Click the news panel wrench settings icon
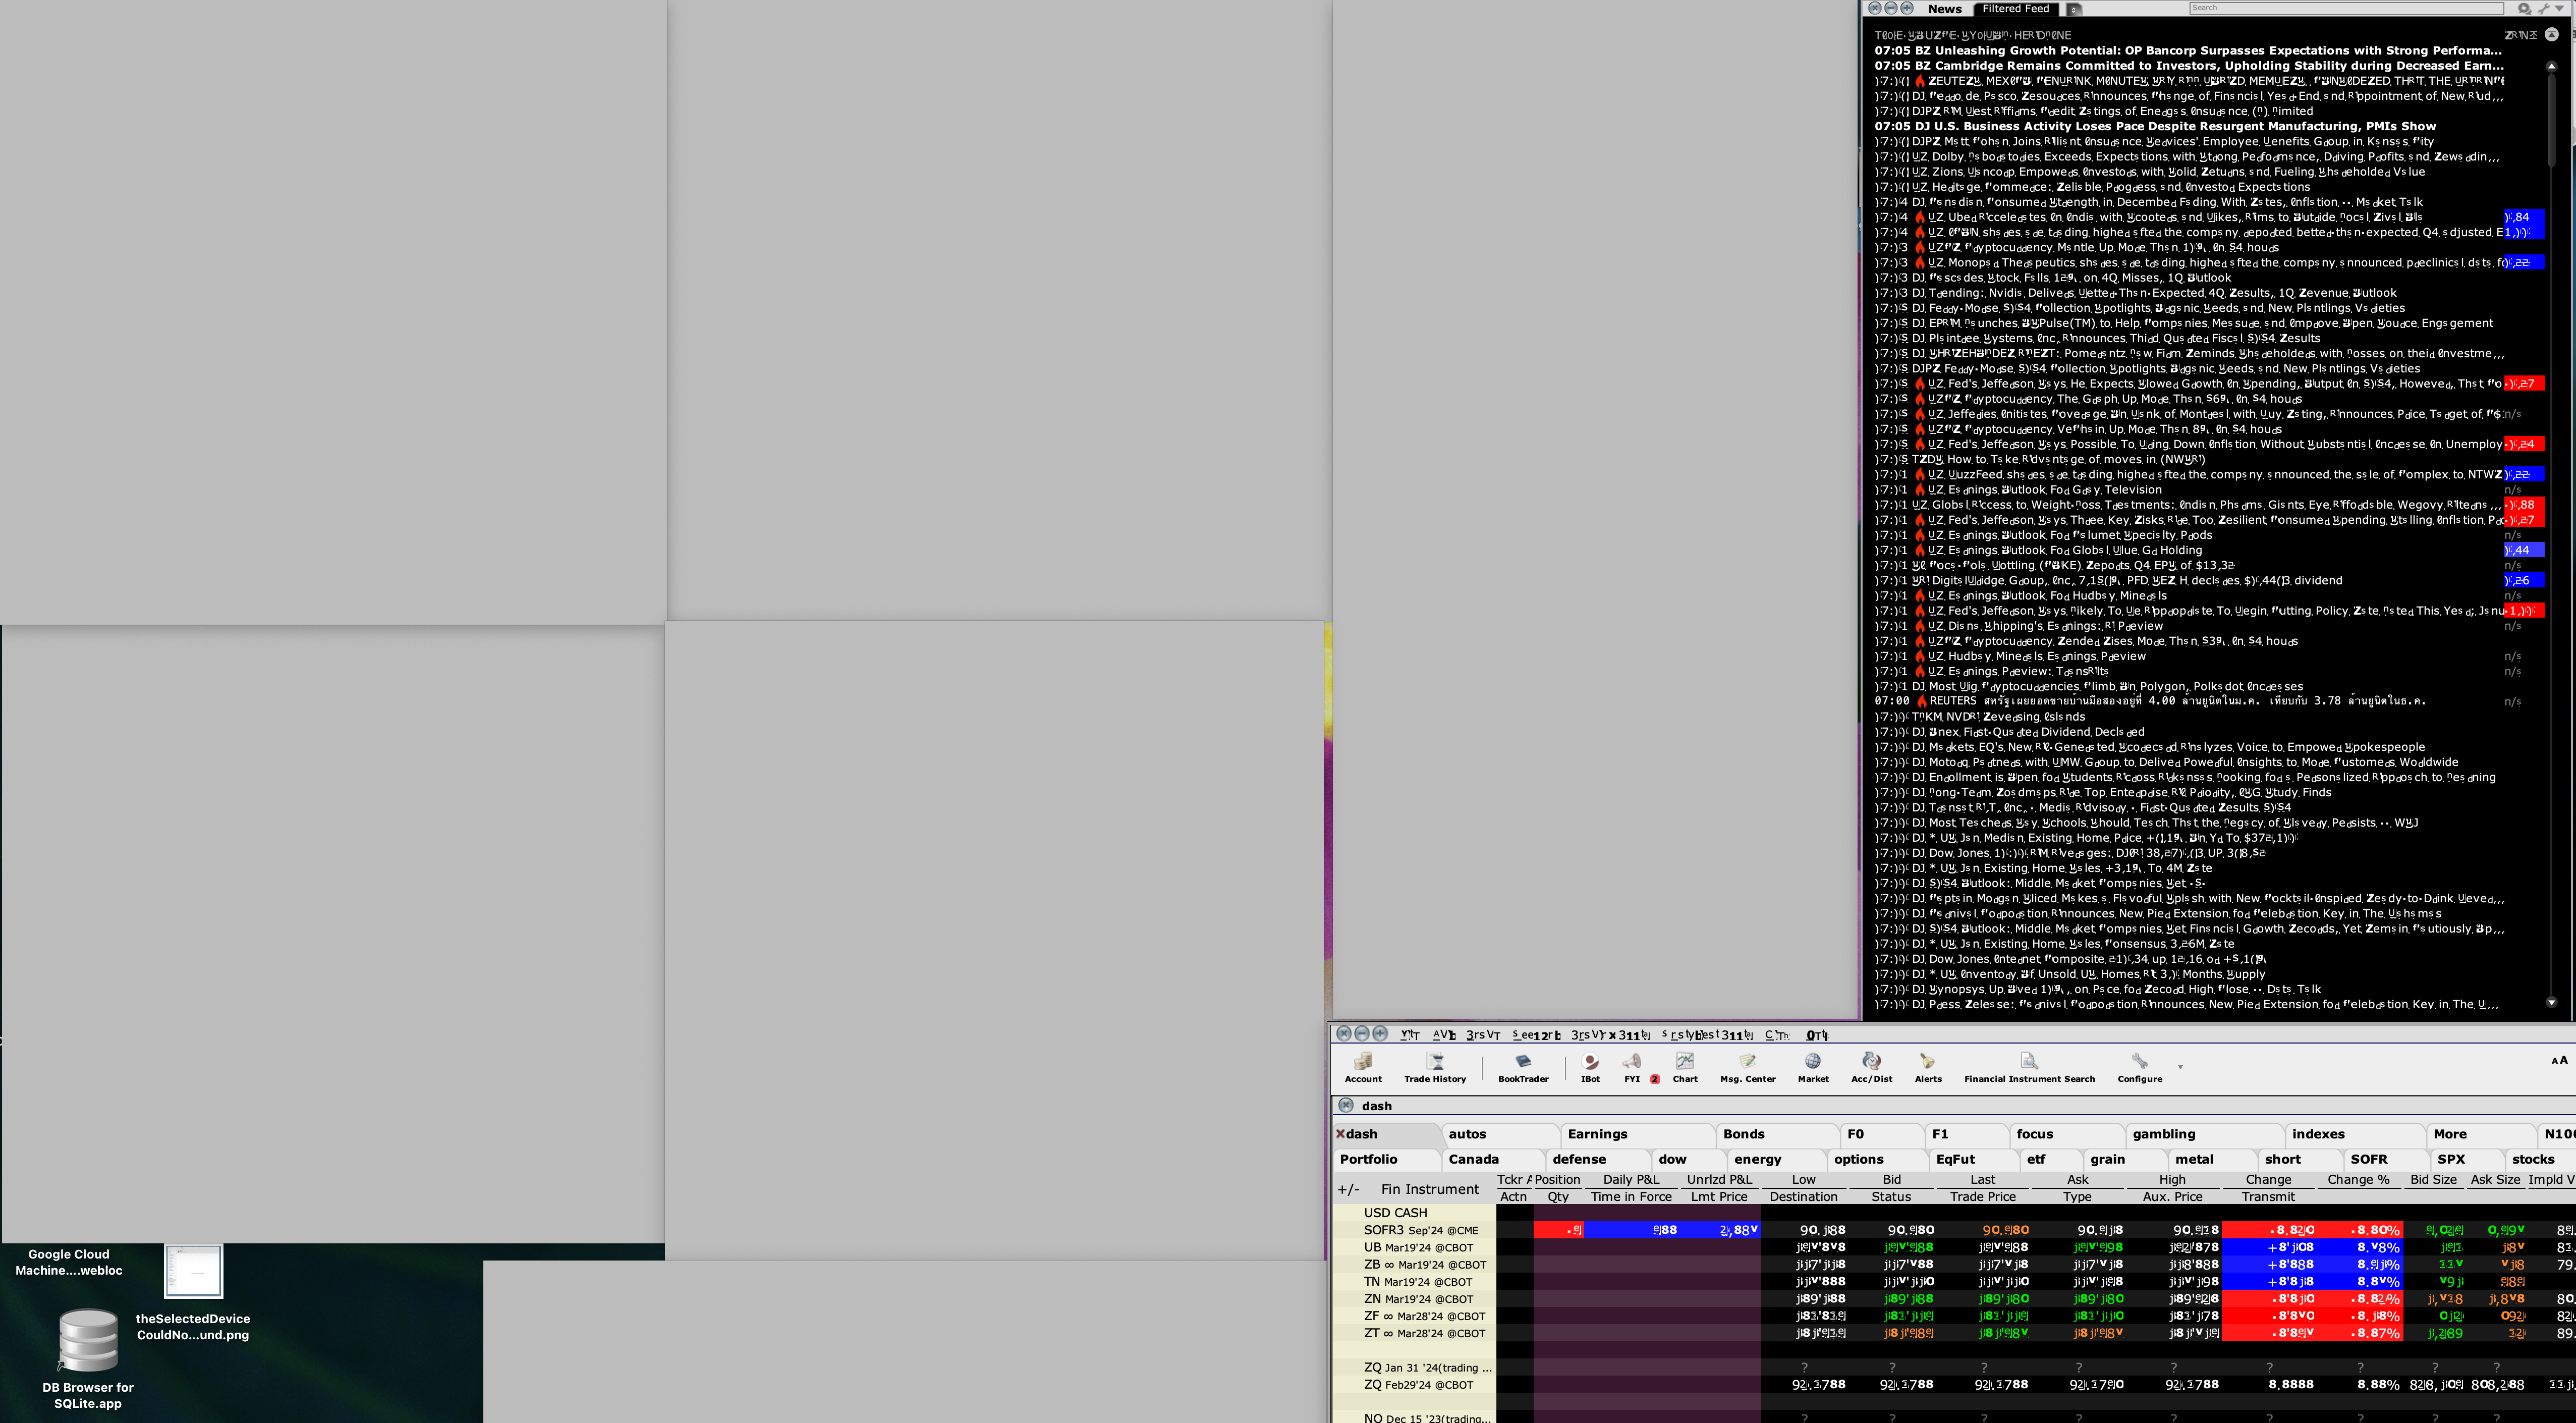This screenshot has height=1423, width=2576. coord(2543,9)
